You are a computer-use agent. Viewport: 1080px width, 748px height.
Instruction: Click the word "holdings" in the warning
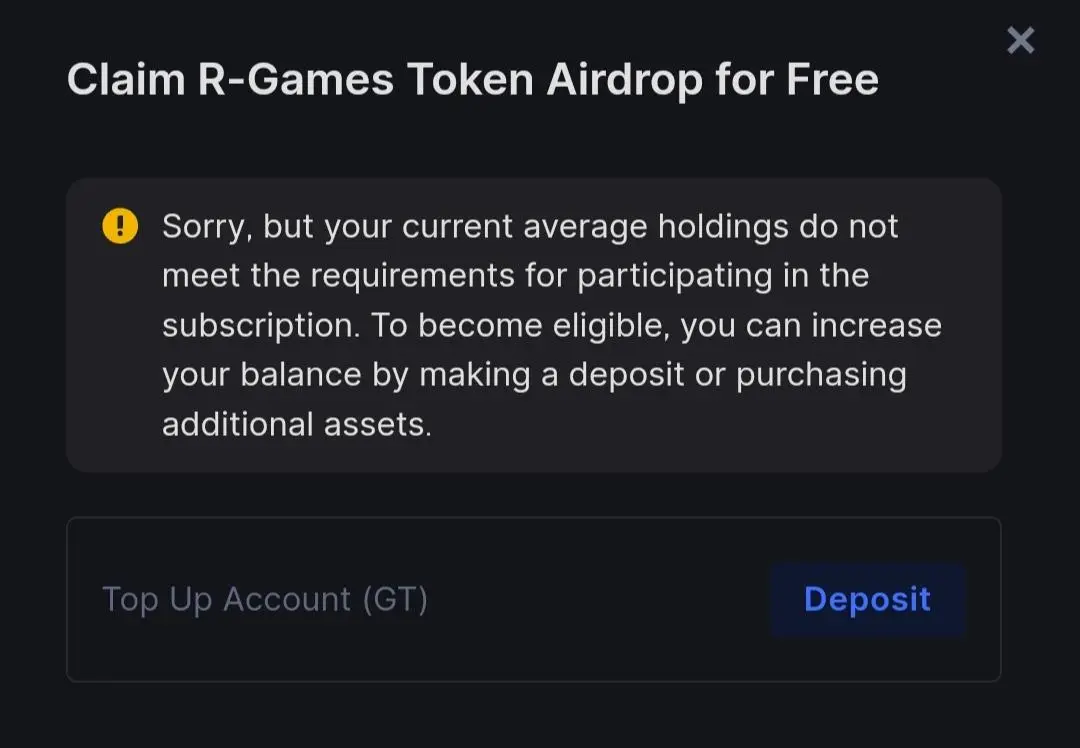(723, 226)
